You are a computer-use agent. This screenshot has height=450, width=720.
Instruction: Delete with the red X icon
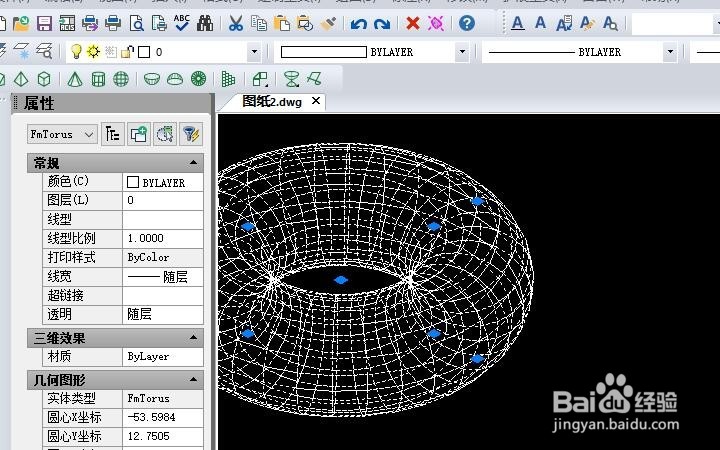(413, 23)
